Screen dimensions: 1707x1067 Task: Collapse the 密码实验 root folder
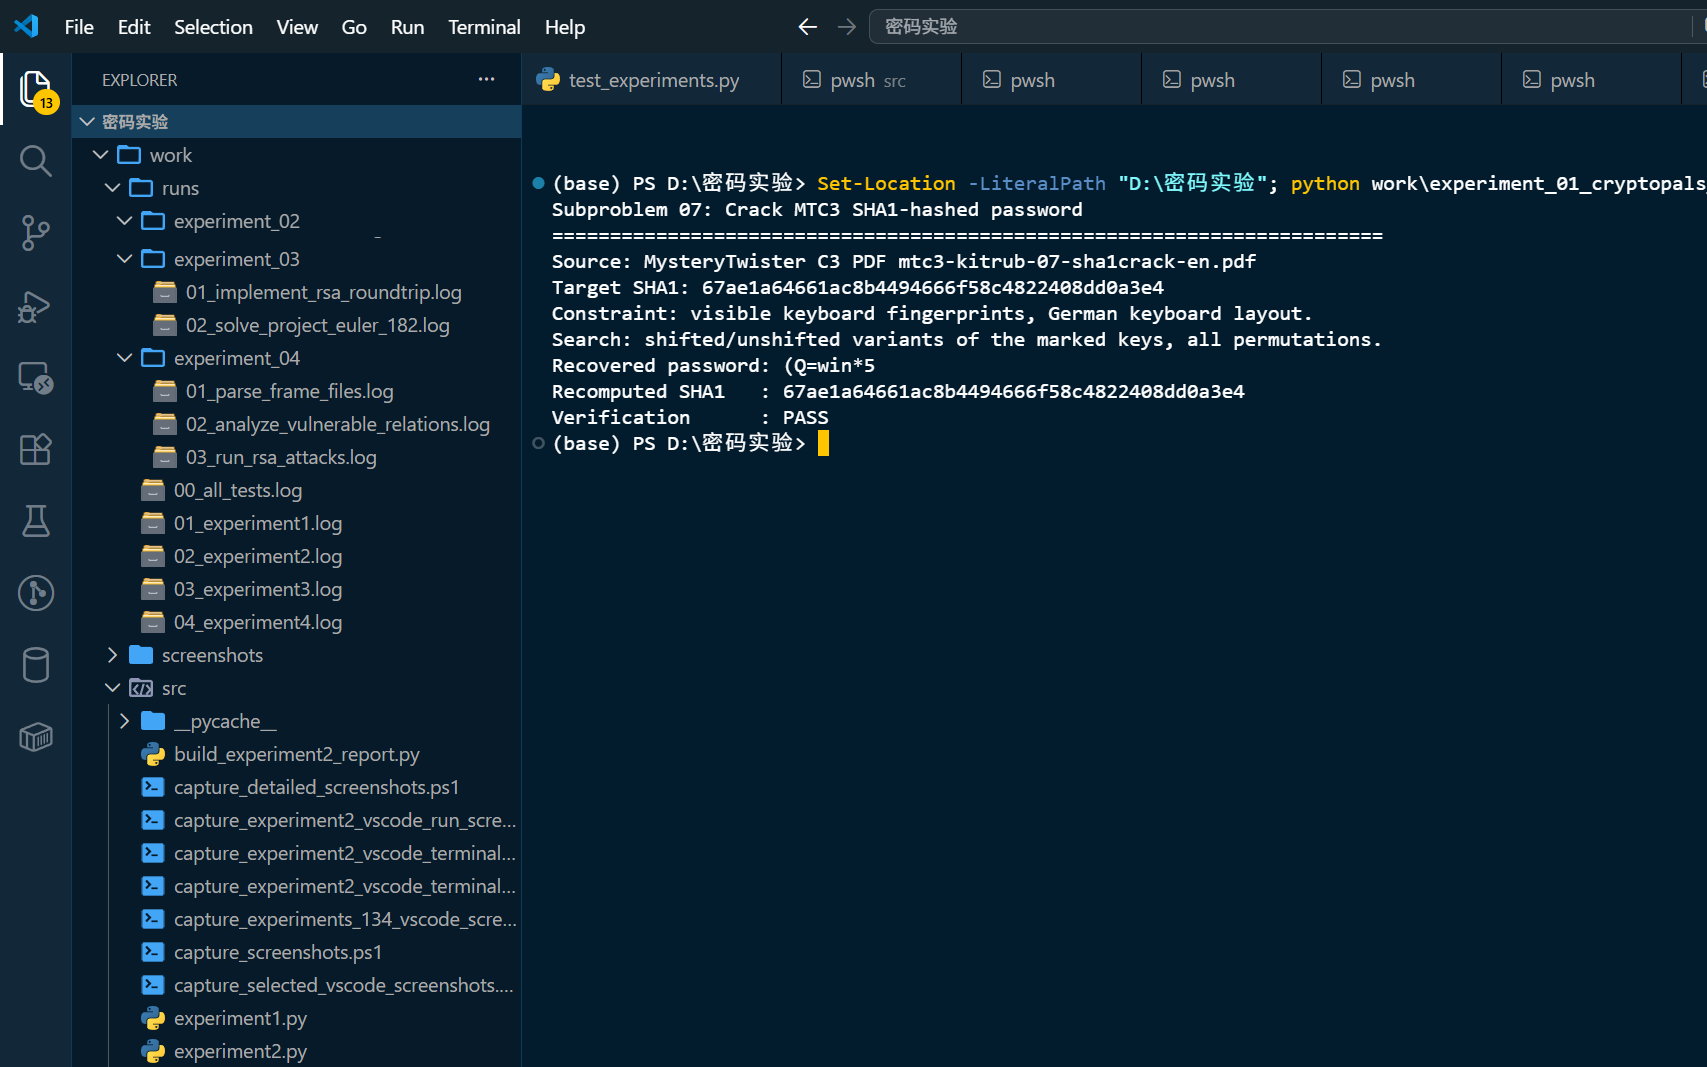[x=87, y=121]
